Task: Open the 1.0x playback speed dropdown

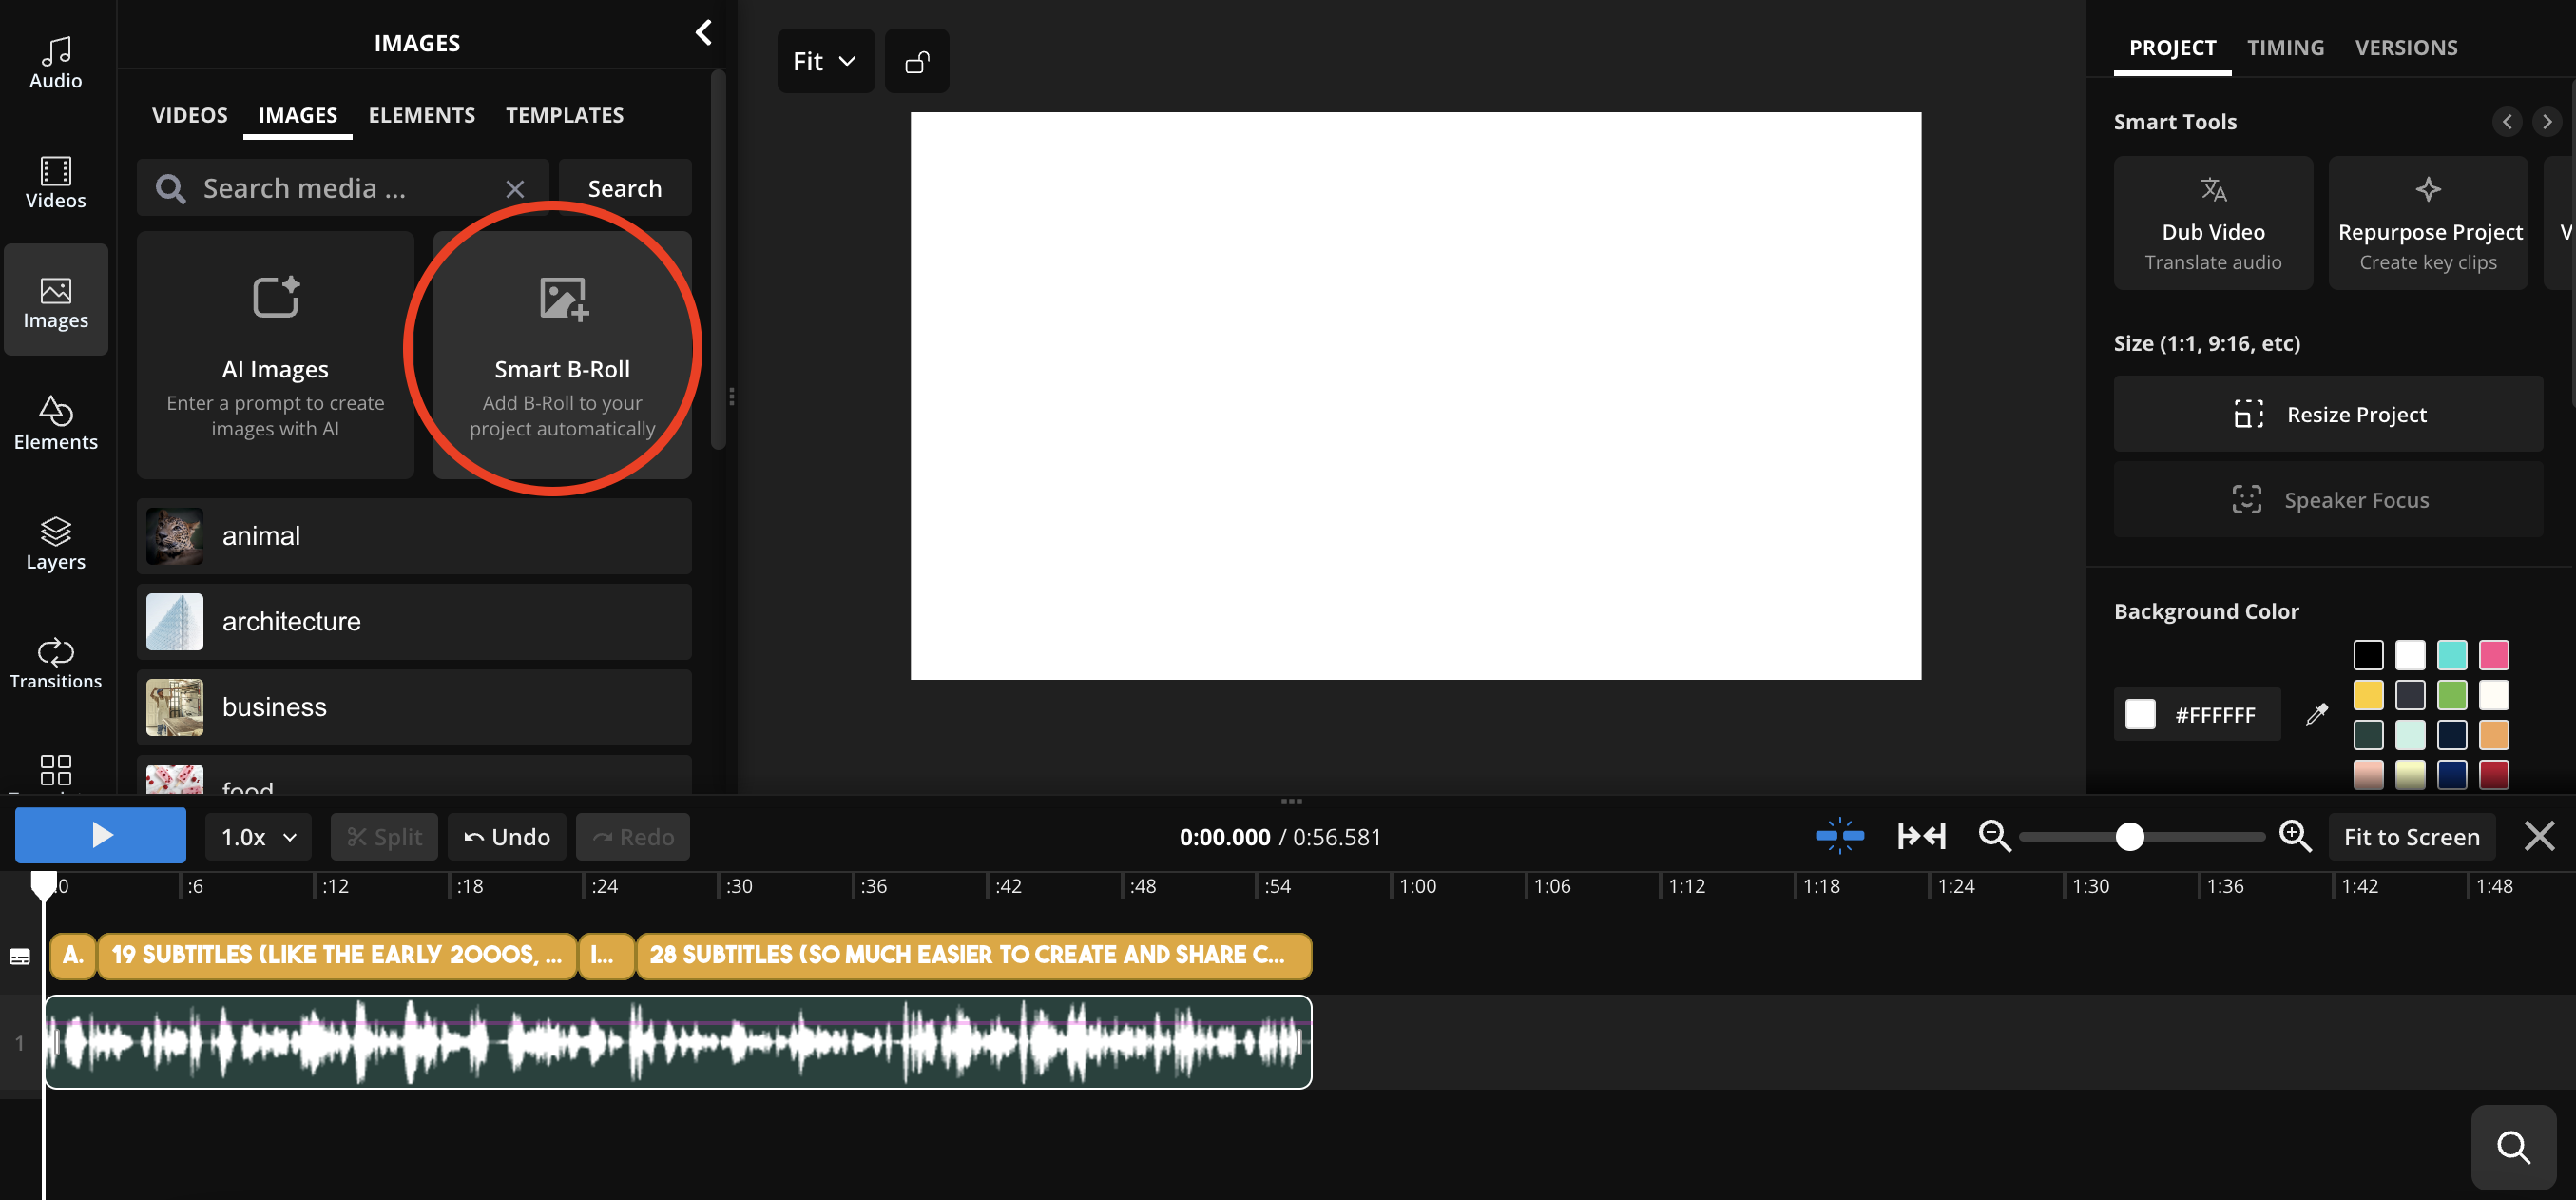Action: click(x=258, y=837)
